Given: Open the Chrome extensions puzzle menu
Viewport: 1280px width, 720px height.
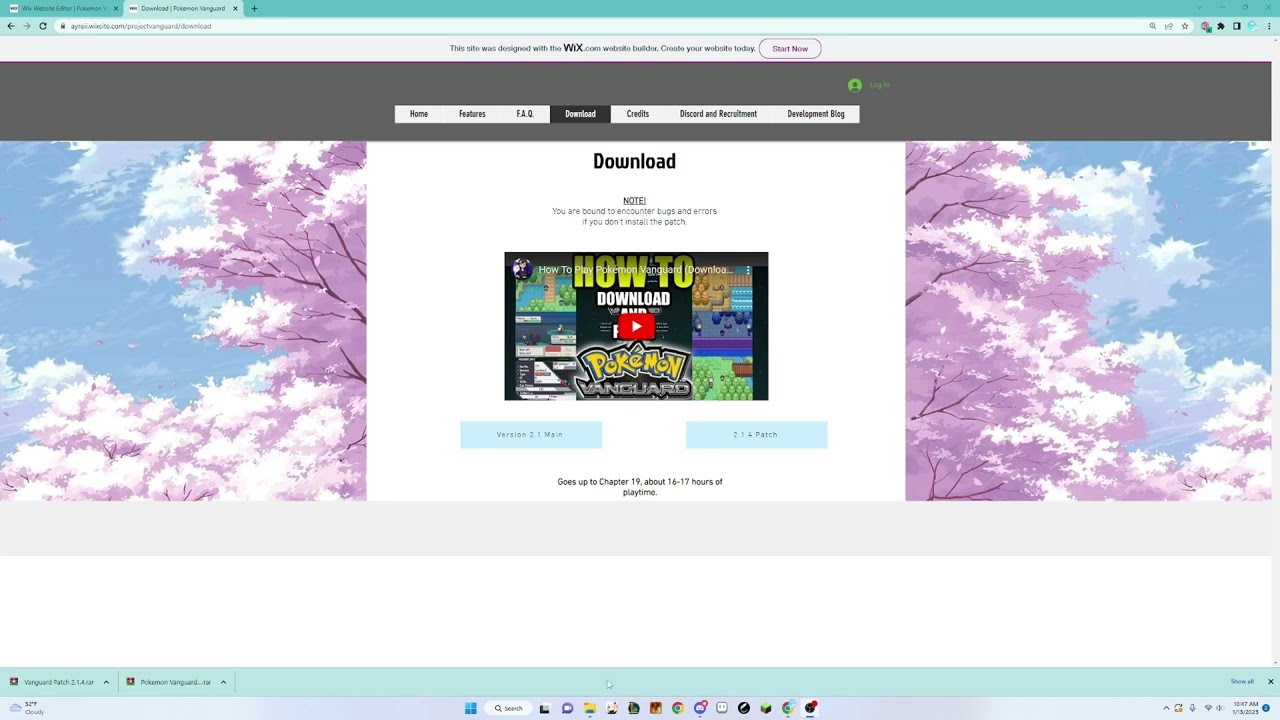Looking at the screenshot, I should (1221, 26).
